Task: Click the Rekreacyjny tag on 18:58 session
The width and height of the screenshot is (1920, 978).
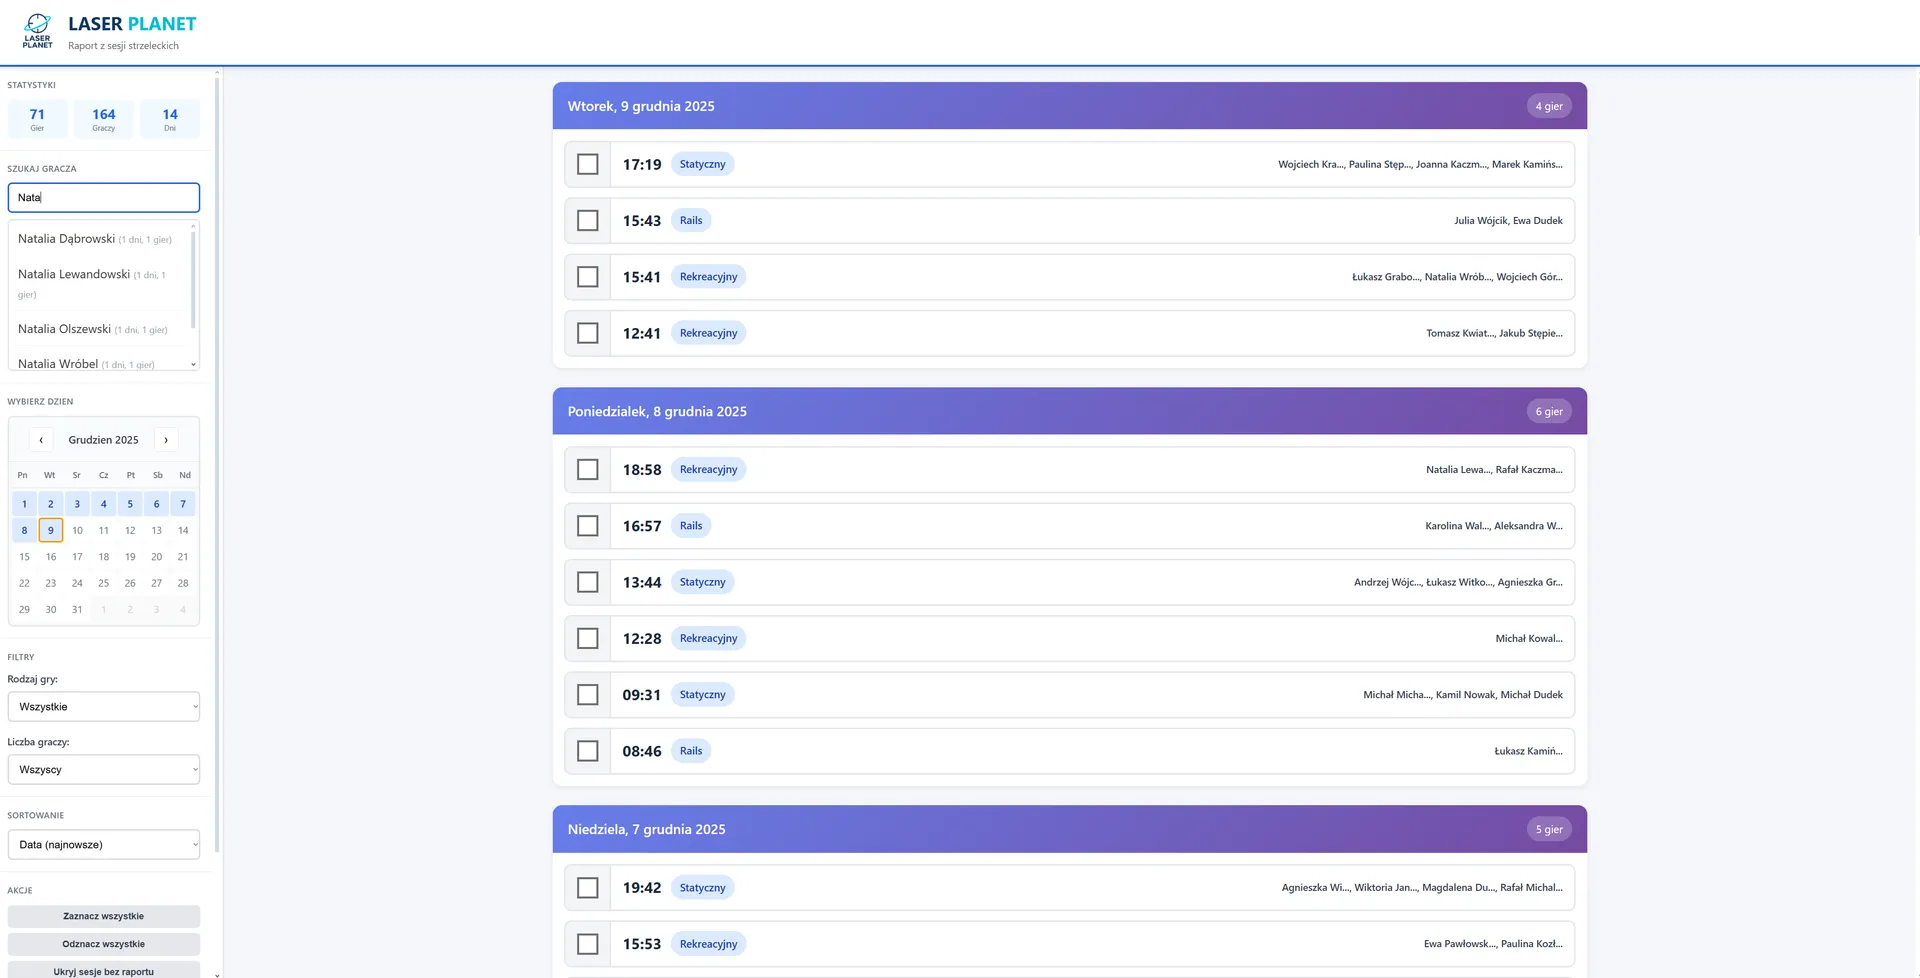Action: (708, 469)
